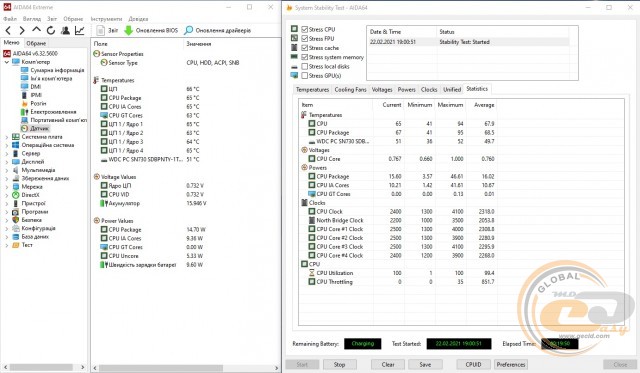Collapse the Комп'ютер tree node
This screenshot has height=373, width=640.
(7, 62)
